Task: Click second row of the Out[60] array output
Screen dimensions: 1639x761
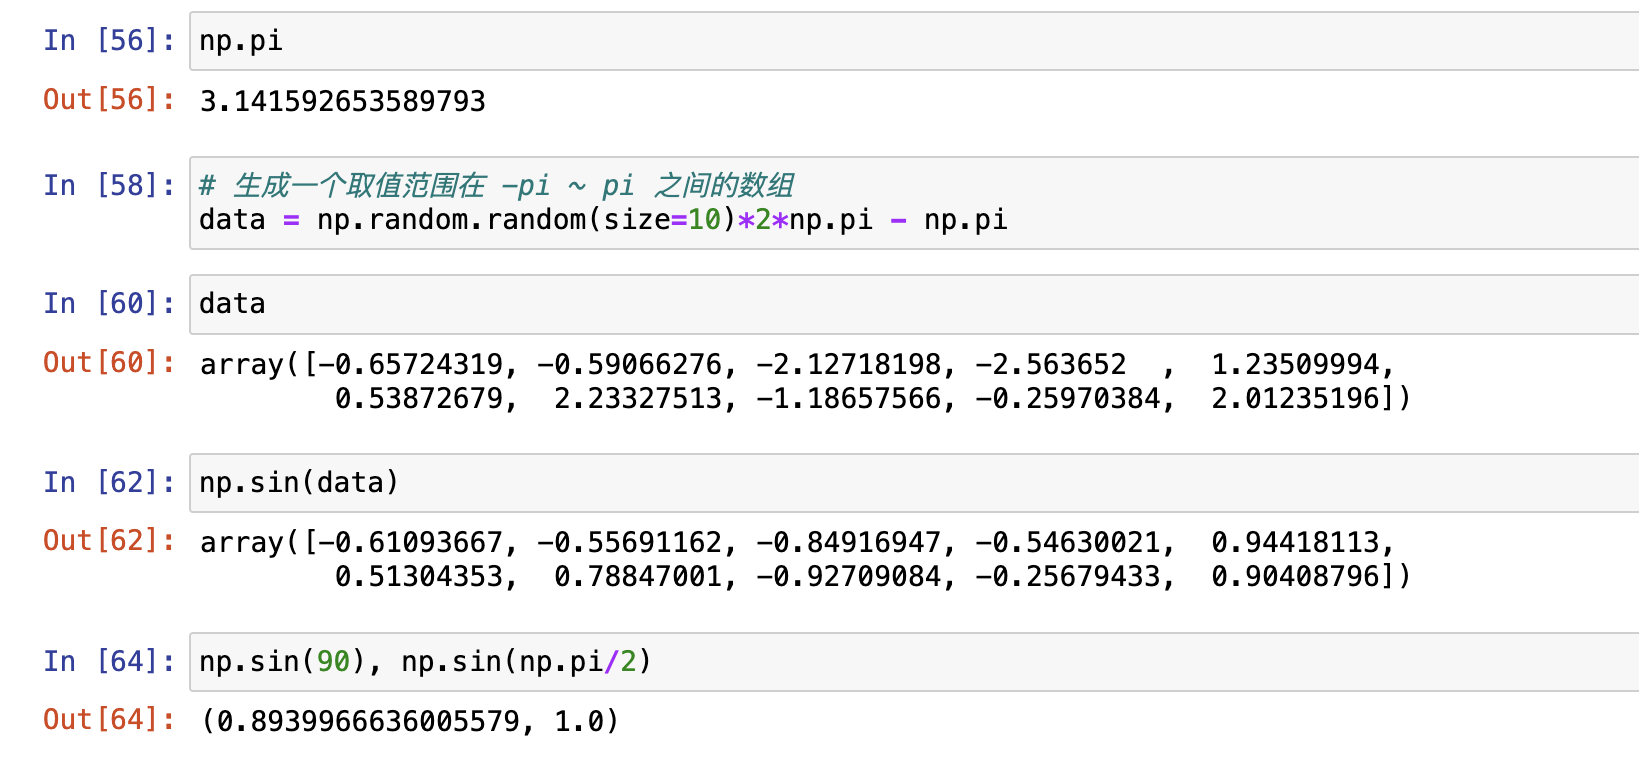Action: click(x=870, y=399)
